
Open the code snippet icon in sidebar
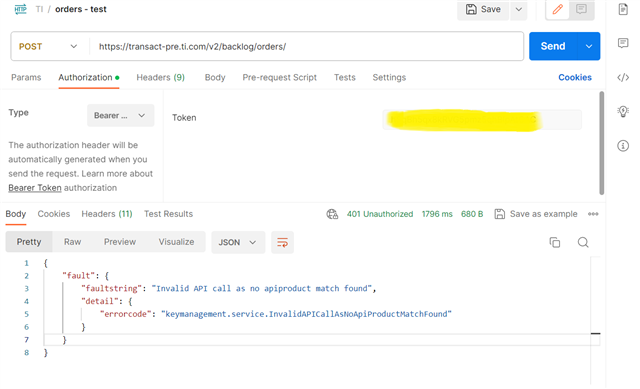click(x=623, y=78)
